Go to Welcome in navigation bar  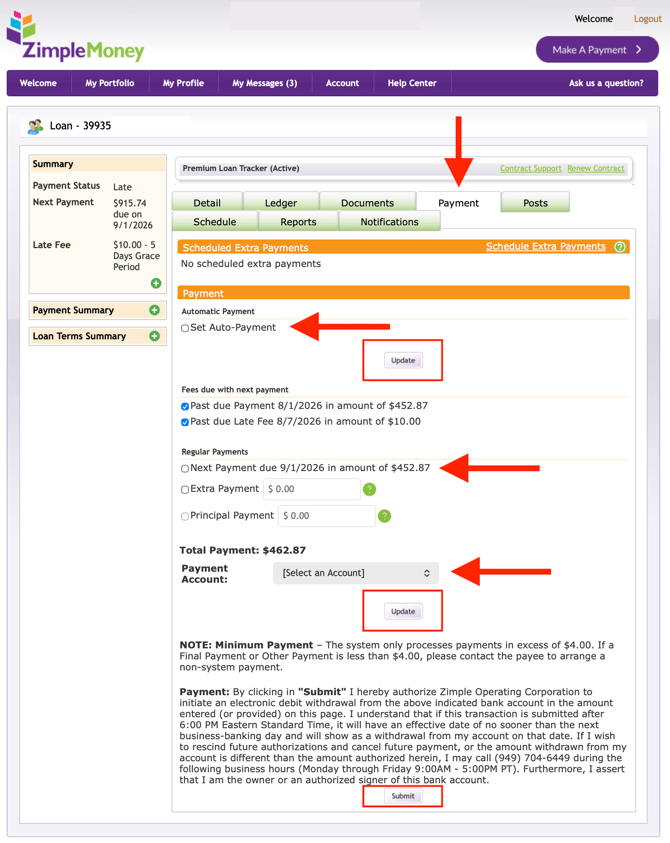pos(38,83)
